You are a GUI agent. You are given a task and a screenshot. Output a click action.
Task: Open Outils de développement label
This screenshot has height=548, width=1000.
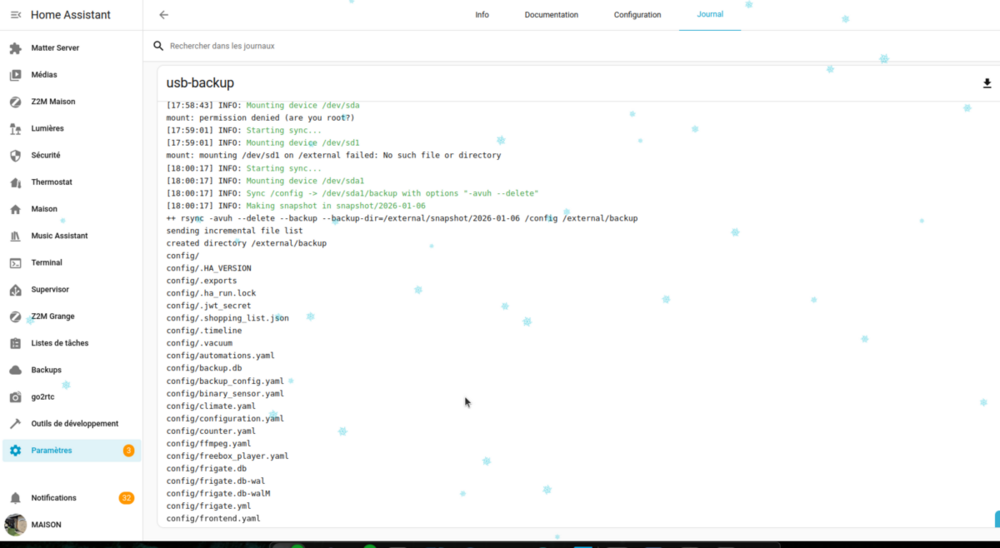(x=75, y=424)
